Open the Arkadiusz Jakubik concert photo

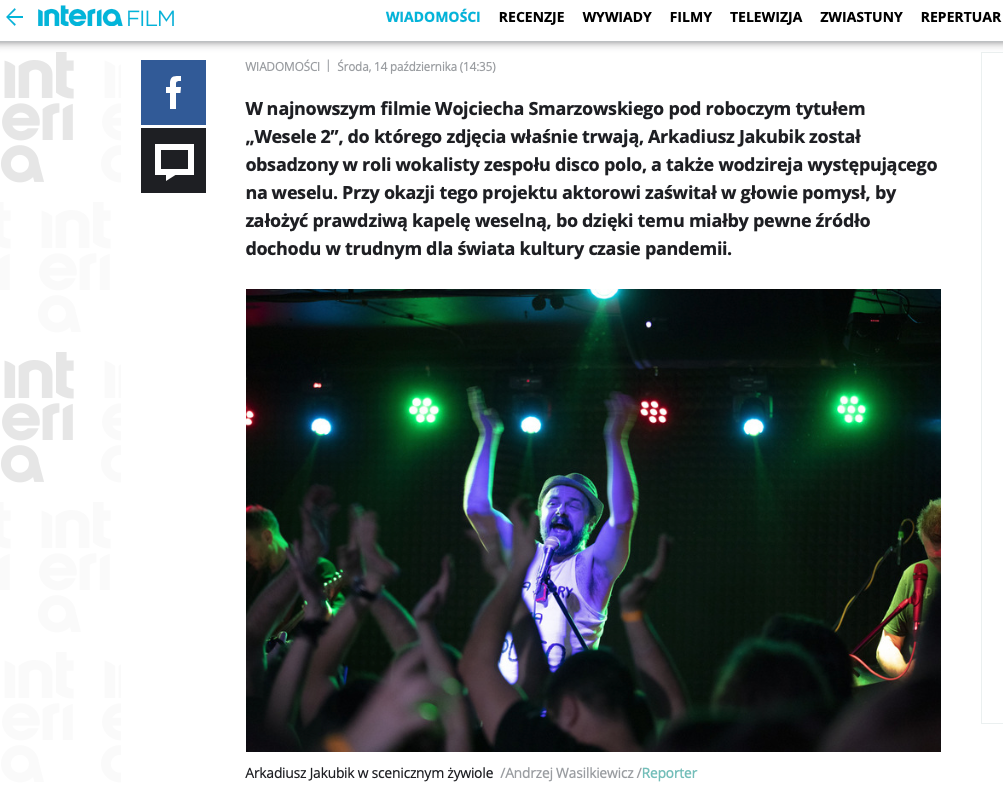[593, 520]
